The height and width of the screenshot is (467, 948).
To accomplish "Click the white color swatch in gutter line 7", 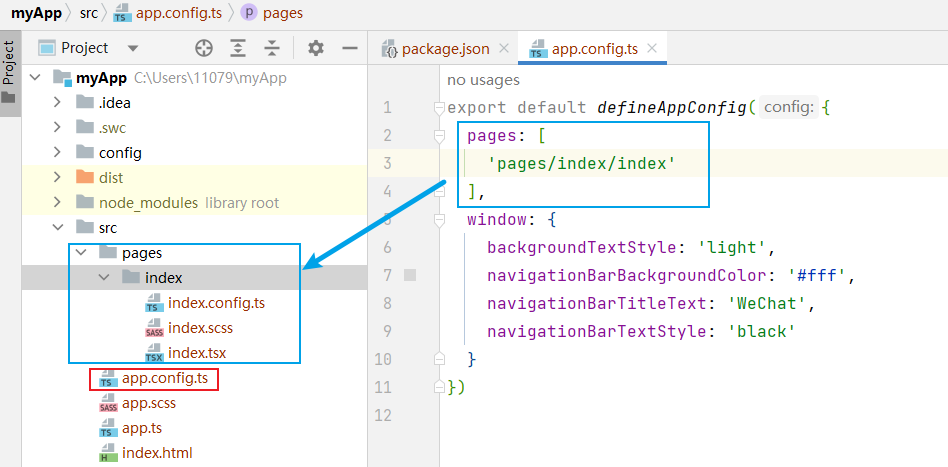I will 410,275.
